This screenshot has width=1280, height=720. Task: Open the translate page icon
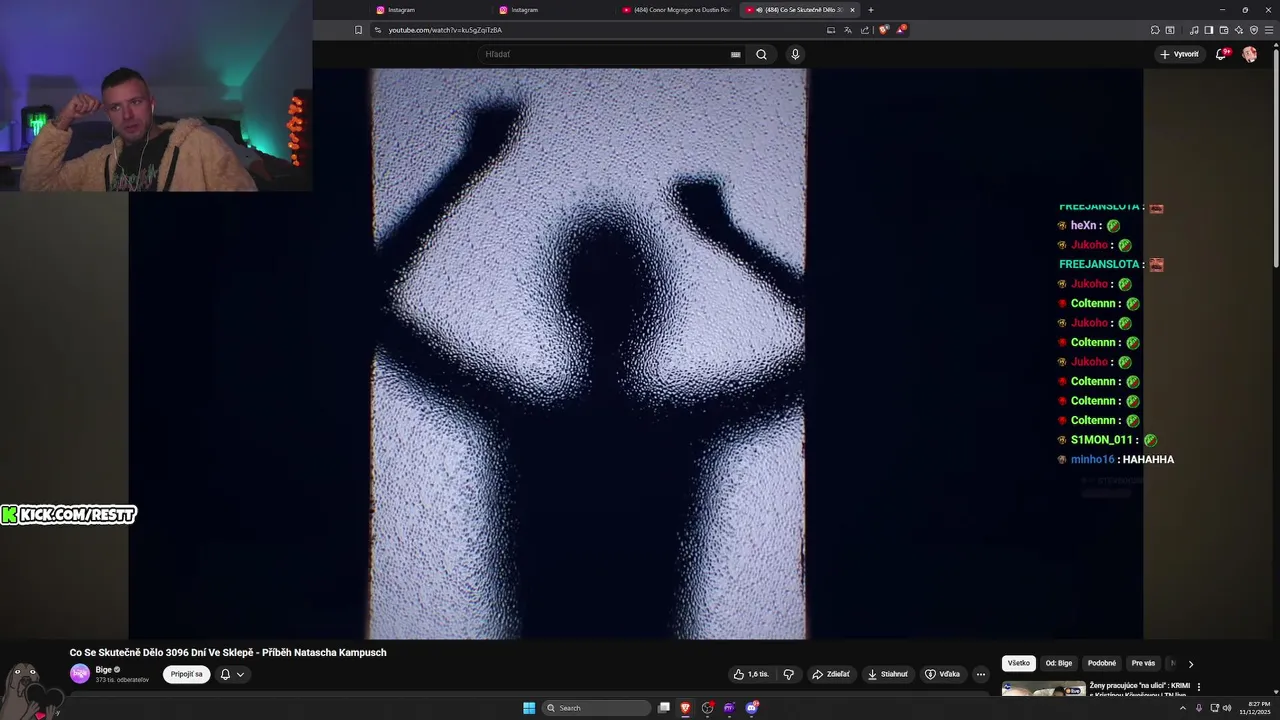tap(848, 30)
